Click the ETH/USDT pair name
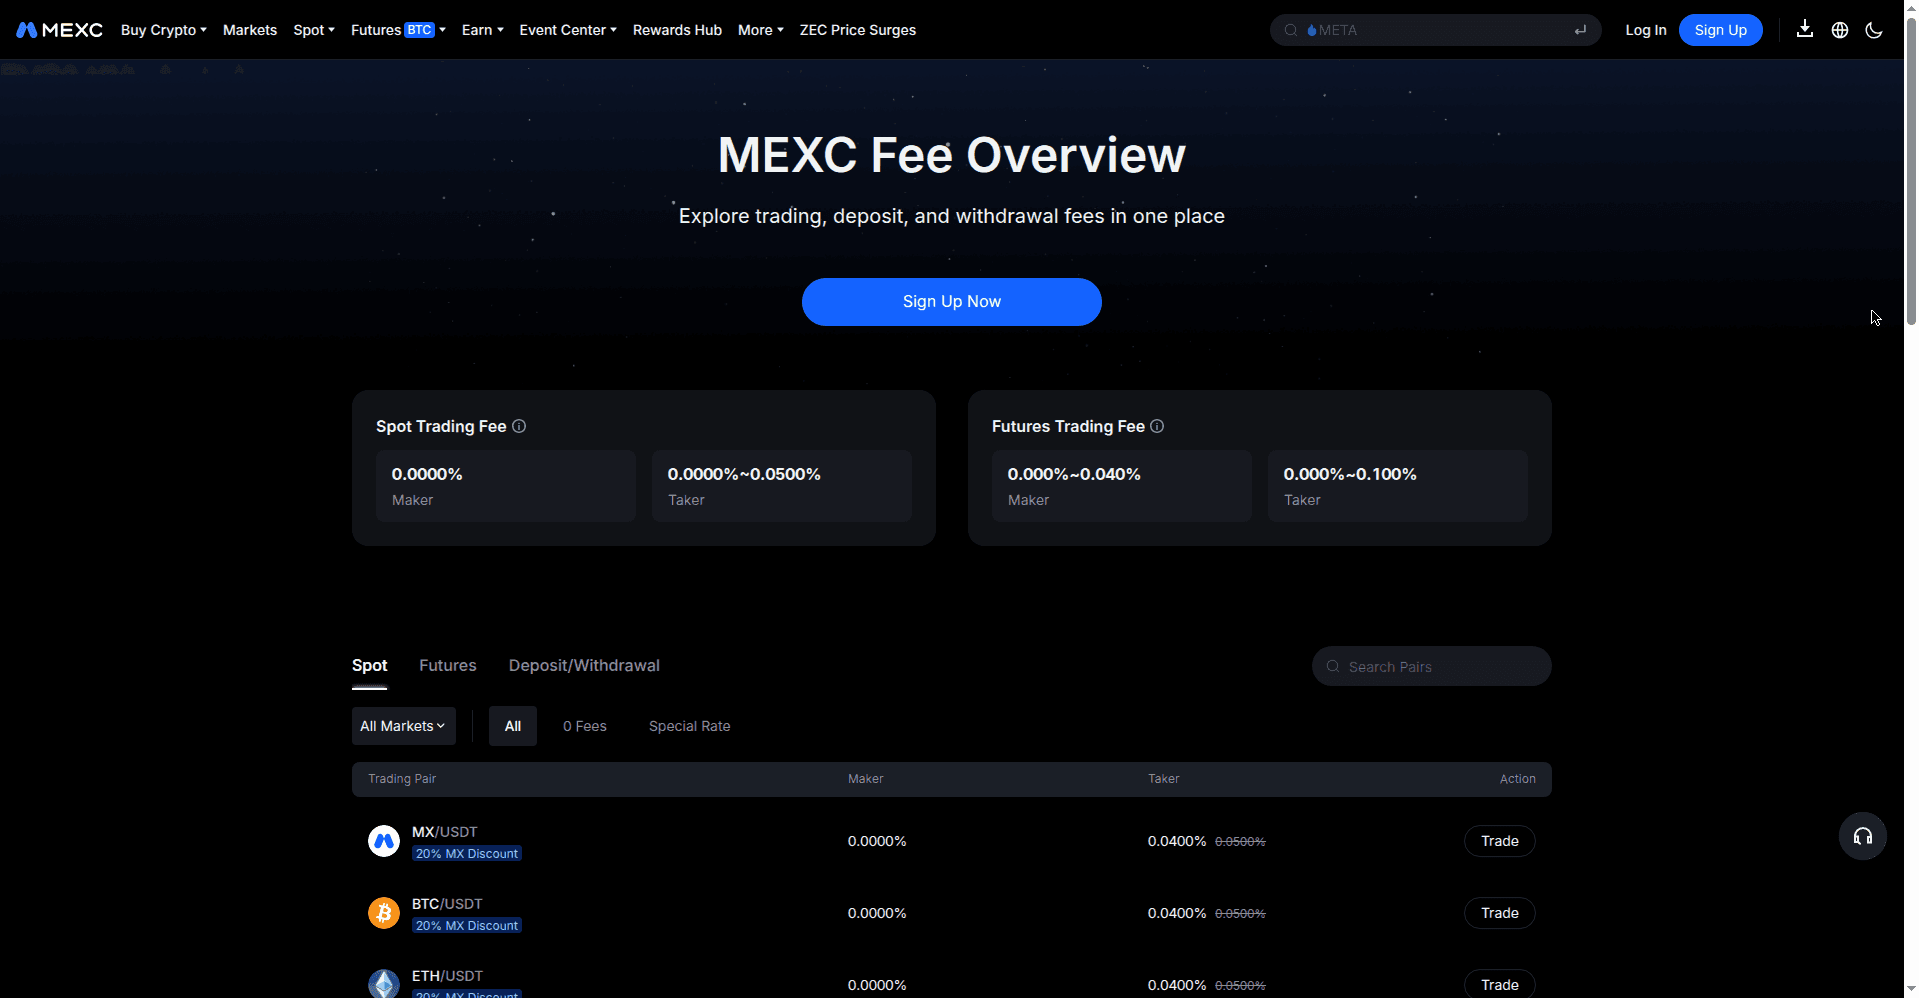Screen dimensions: 1919x998 447,976
